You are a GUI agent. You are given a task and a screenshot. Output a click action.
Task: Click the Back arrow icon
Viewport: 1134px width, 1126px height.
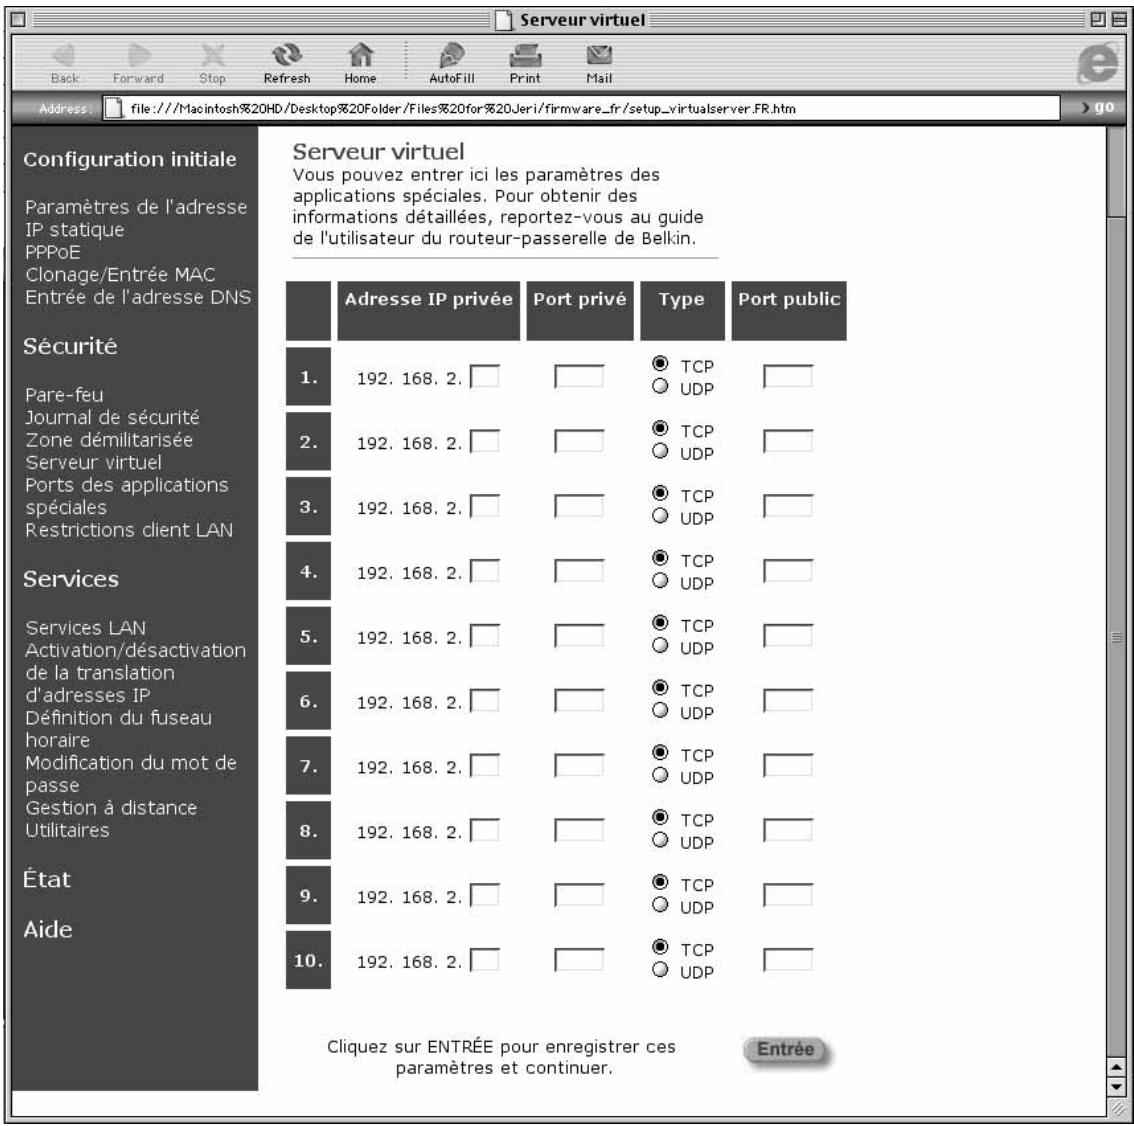tap(64, 56)
